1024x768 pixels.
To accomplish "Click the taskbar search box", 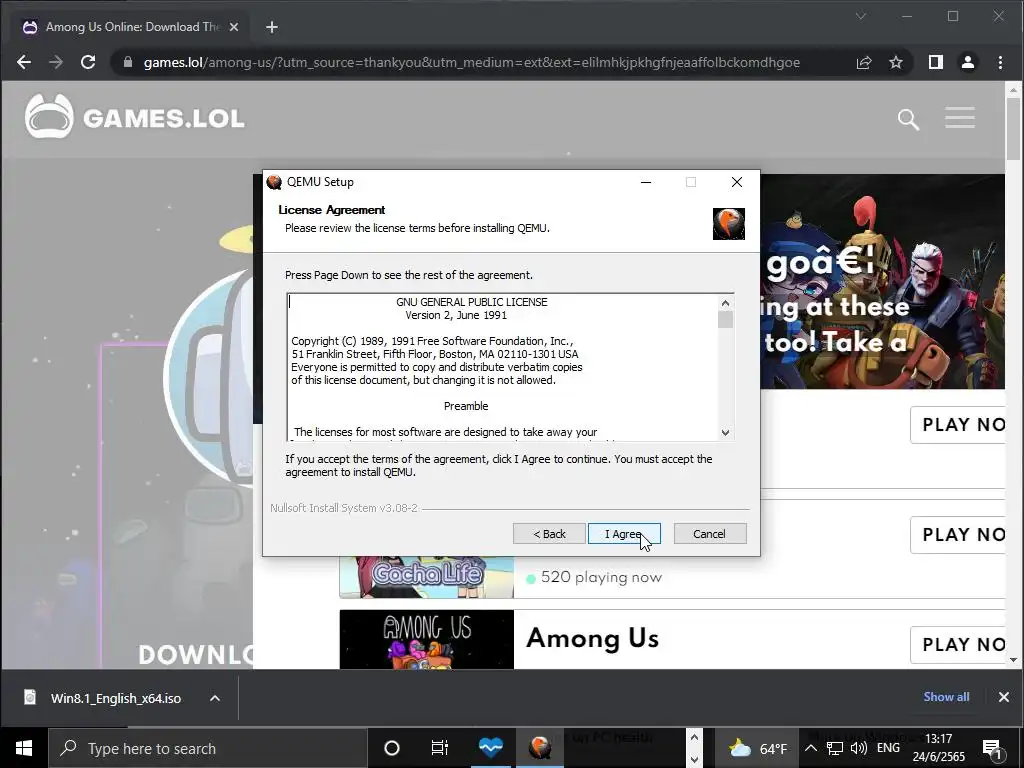I will point(208,748).
